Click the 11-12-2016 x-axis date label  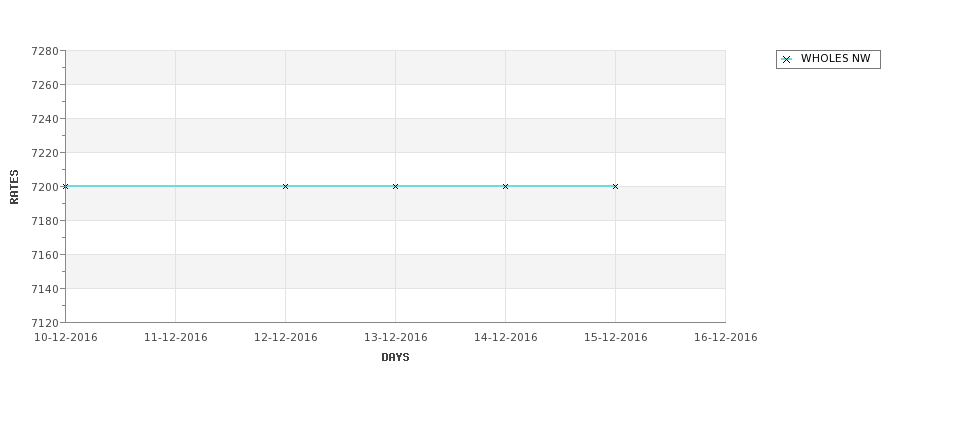(175, 338)
